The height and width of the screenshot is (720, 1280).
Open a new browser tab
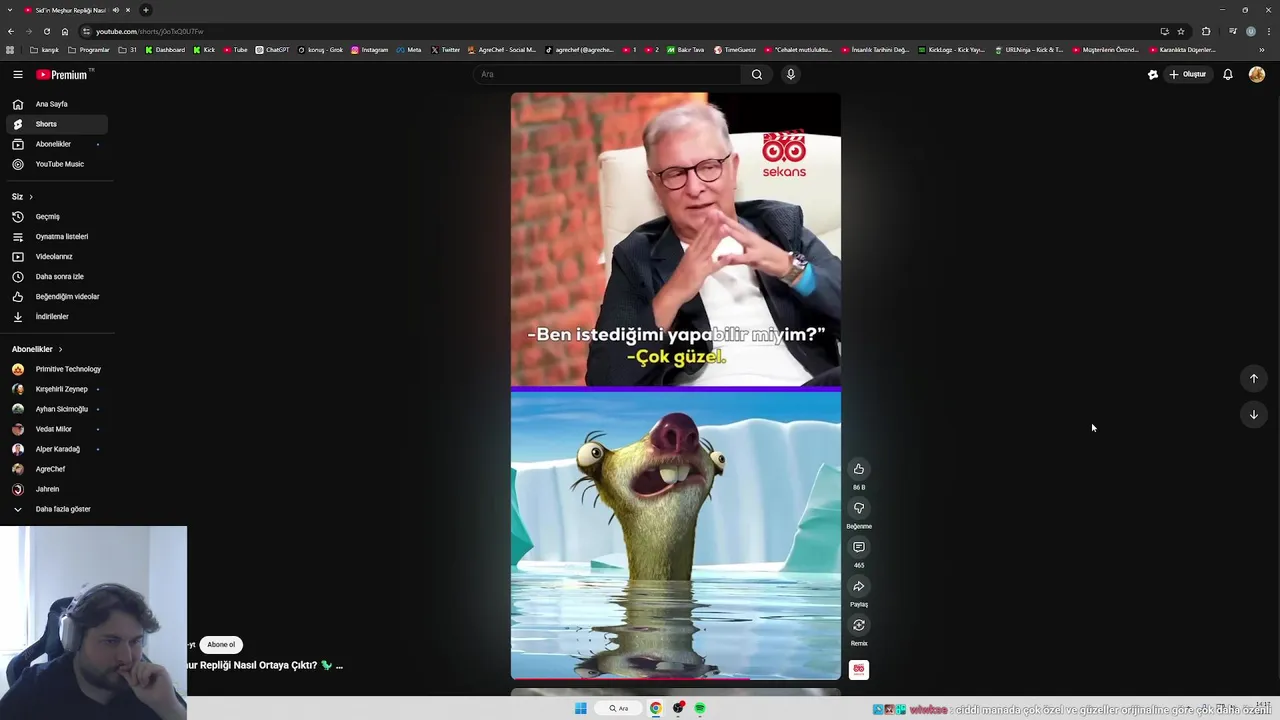[145, 10]
